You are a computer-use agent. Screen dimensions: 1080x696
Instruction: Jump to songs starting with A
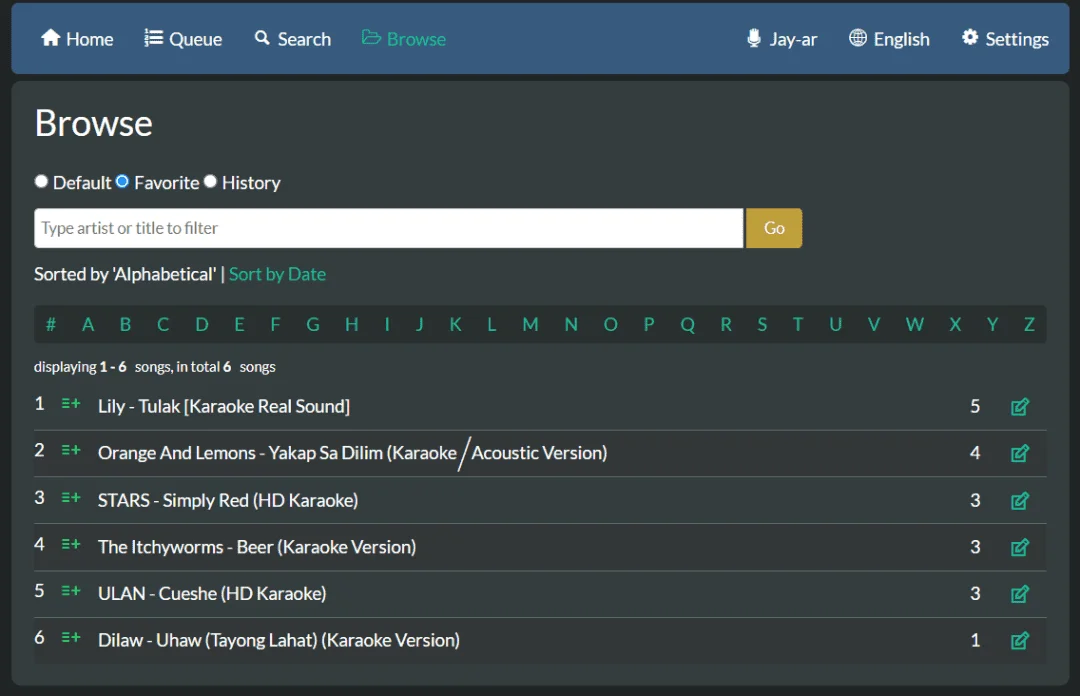(88, 324)
